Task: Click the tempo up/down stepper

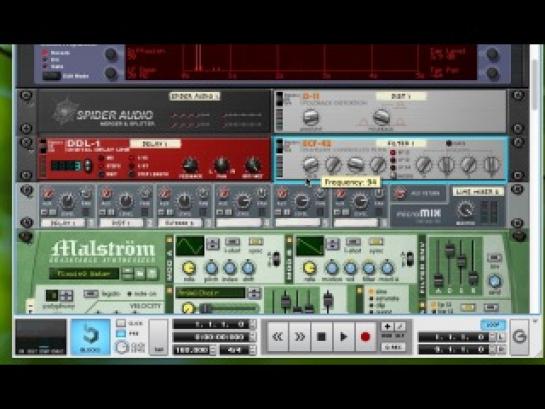Action: pyautogui.click(x=213, y=350)
